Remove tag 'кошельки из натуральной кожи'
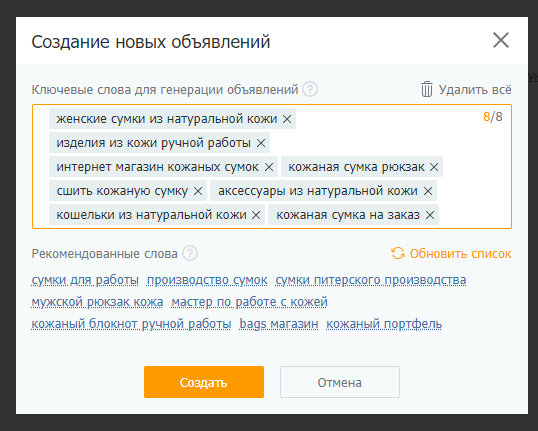 [x=256, y=215]
